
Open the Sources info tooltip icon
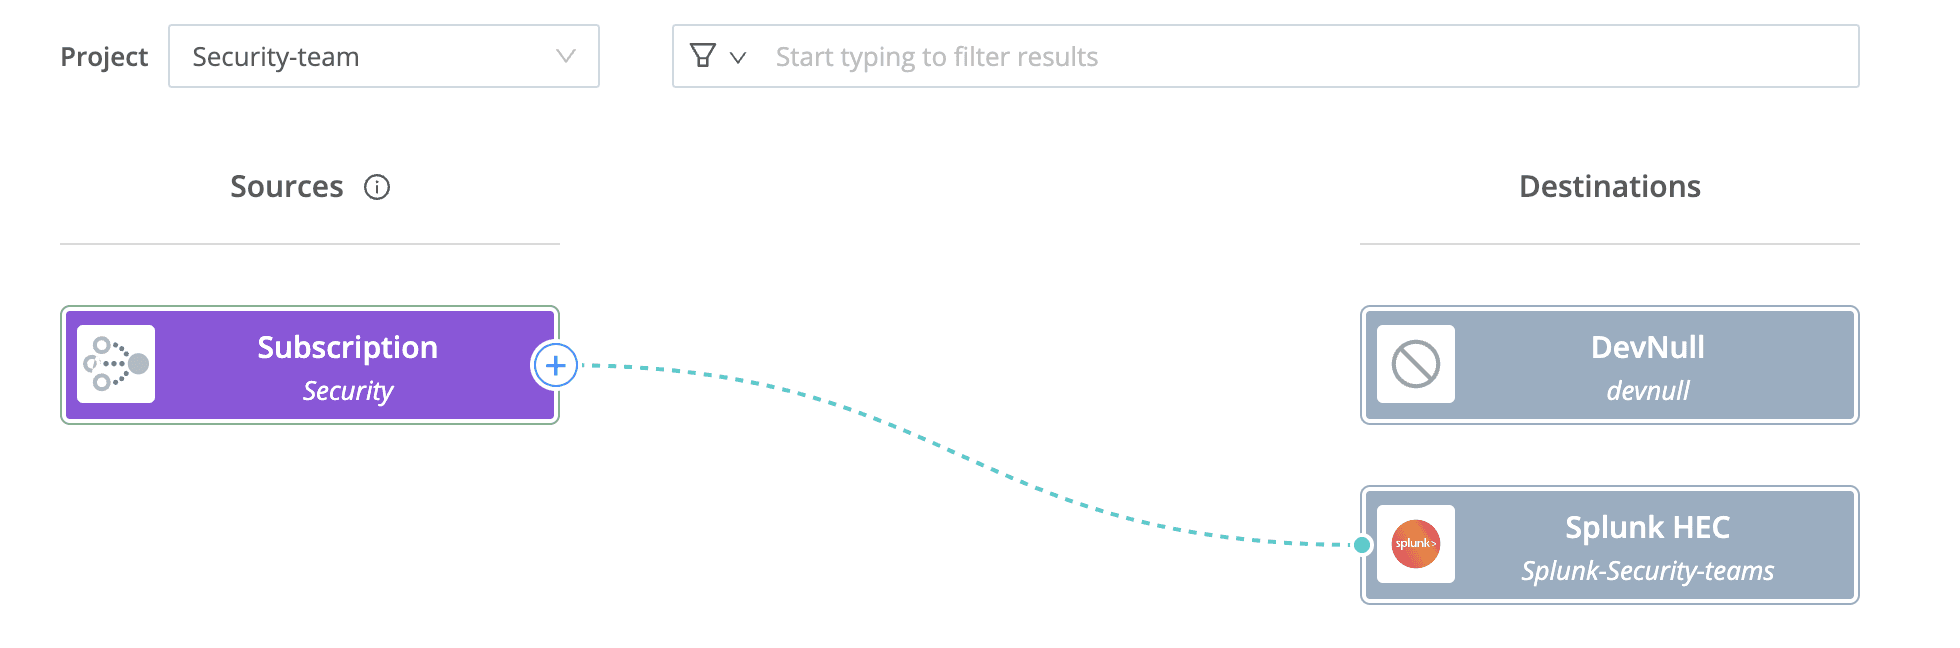[377, 187]
